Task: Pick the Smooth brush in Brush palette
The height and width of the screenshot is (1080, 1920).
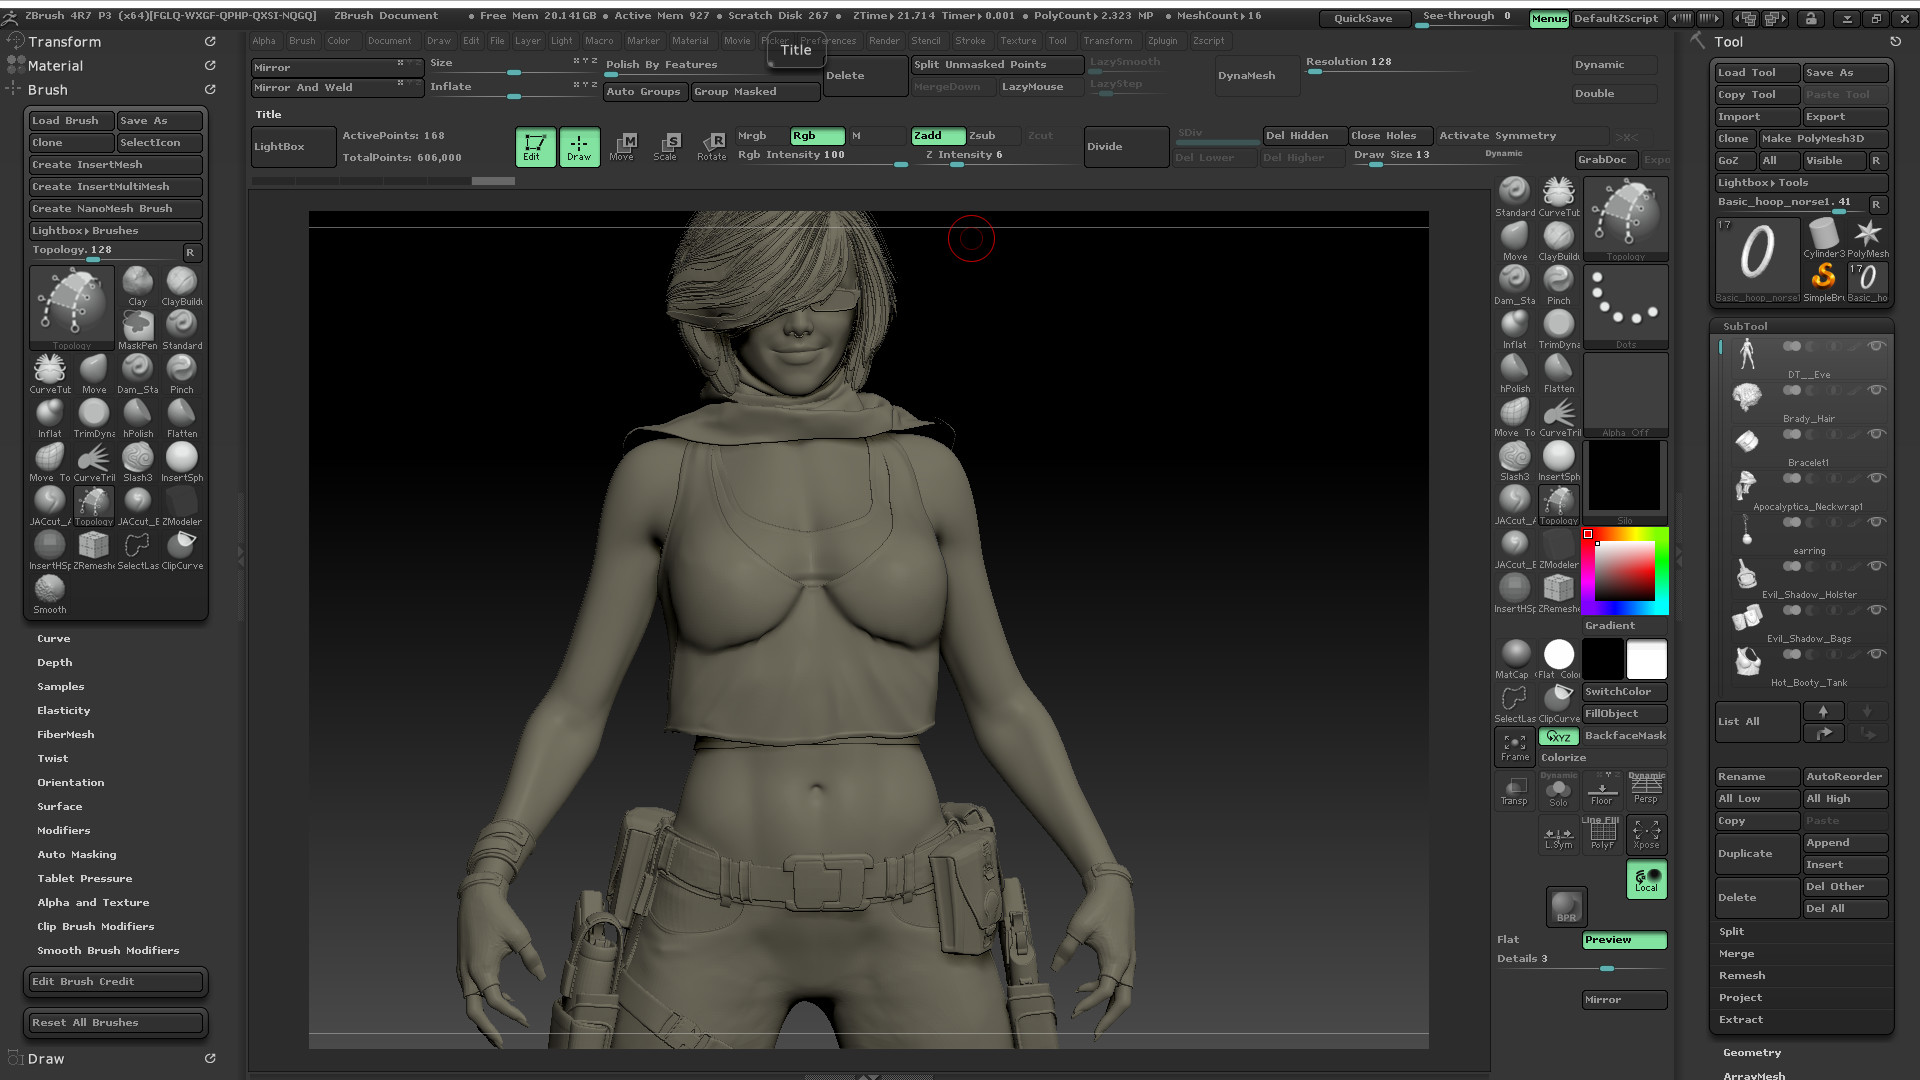Action: [50, 594]
